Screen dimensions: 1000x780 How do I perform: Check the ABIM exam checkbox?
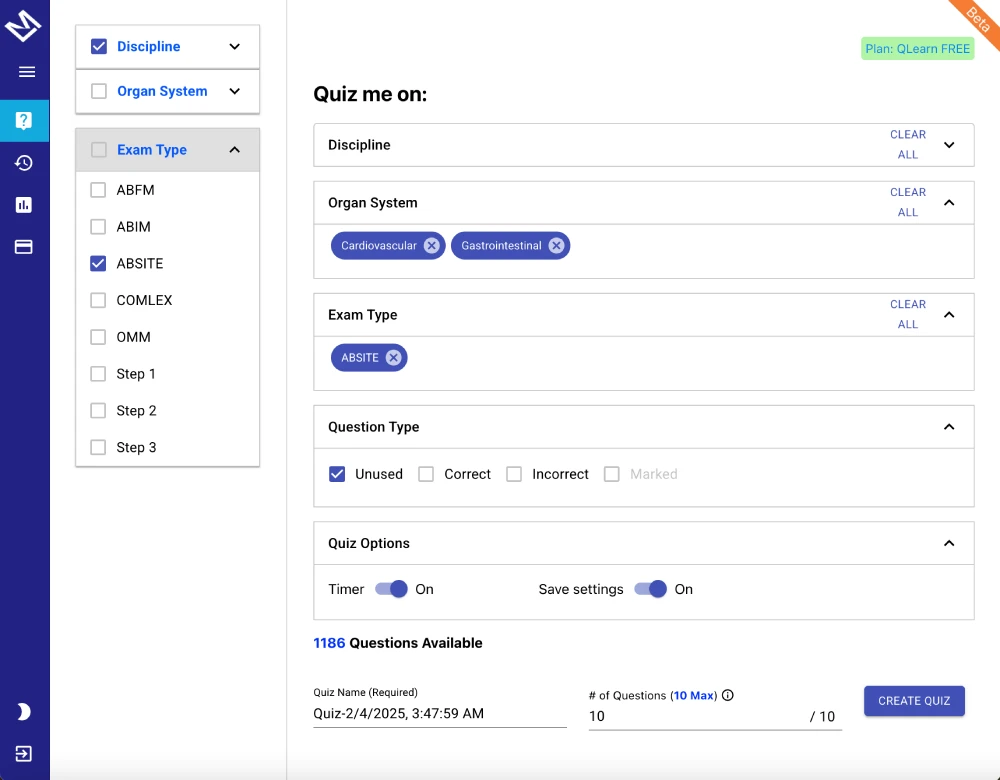coord(98,226)
